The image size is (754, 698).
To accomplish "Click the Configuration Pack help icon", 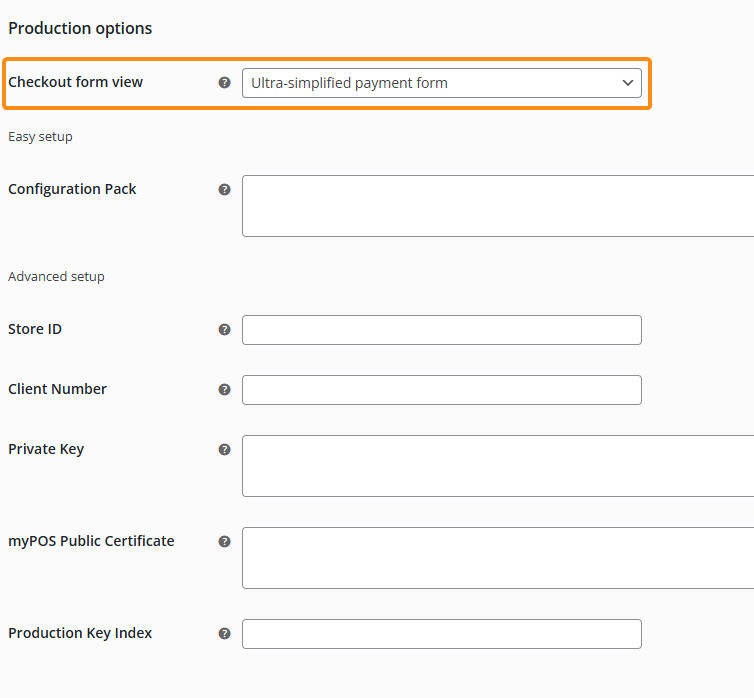I will pos(224,189).
